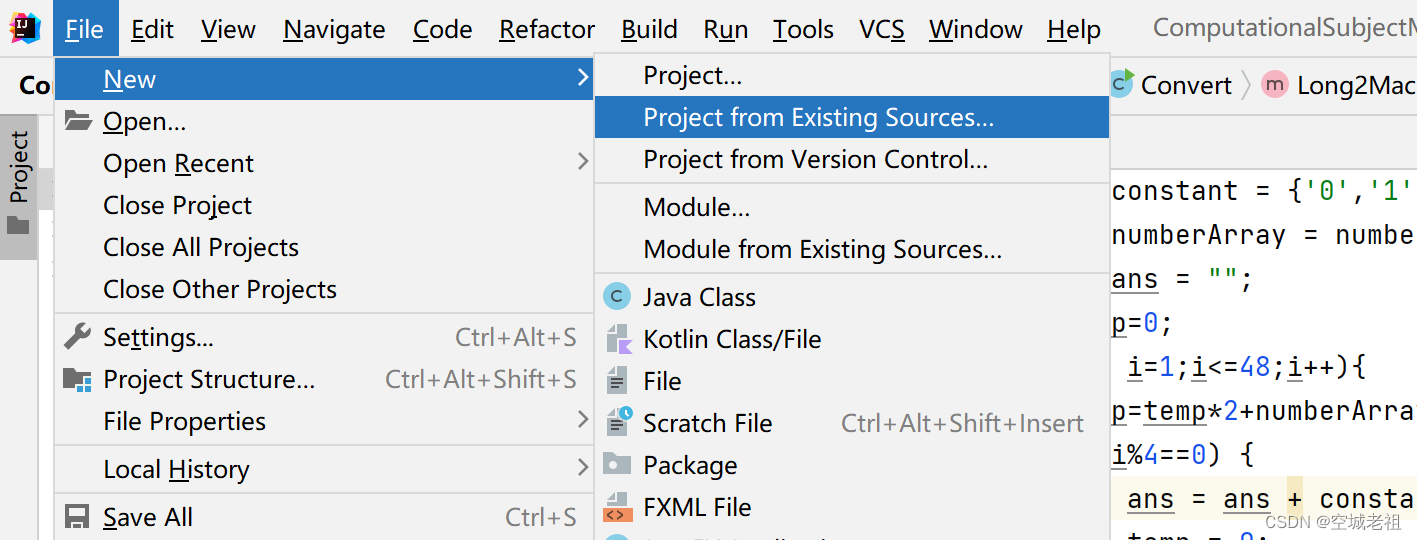Image resolution: width=1417 pixels, height=540 pixels.
Task: Click the Package folder icon
Action: (618, 465)
